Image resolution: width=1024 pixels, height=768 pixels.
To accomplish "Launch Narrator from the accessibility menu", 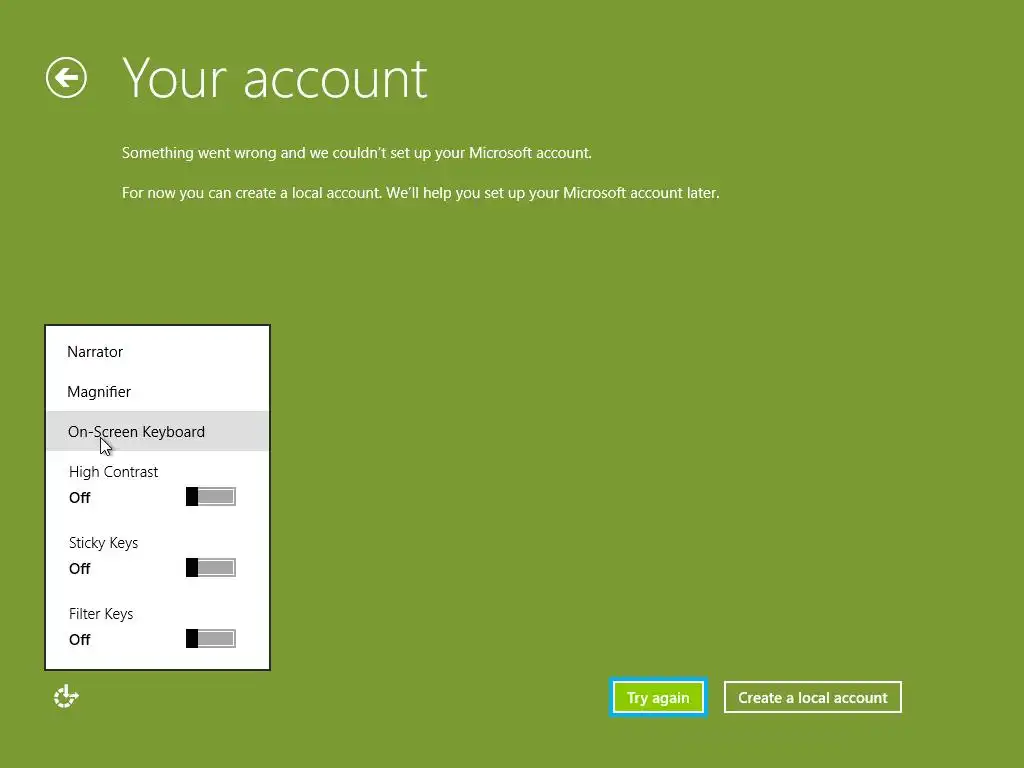I will coord(157,351).
